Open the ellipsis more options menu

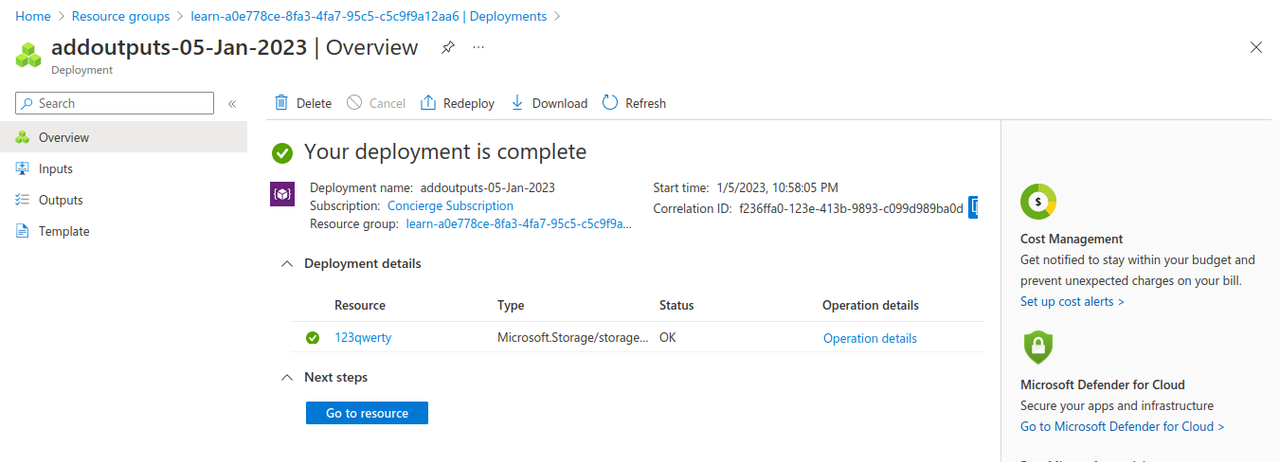point(478,47)
